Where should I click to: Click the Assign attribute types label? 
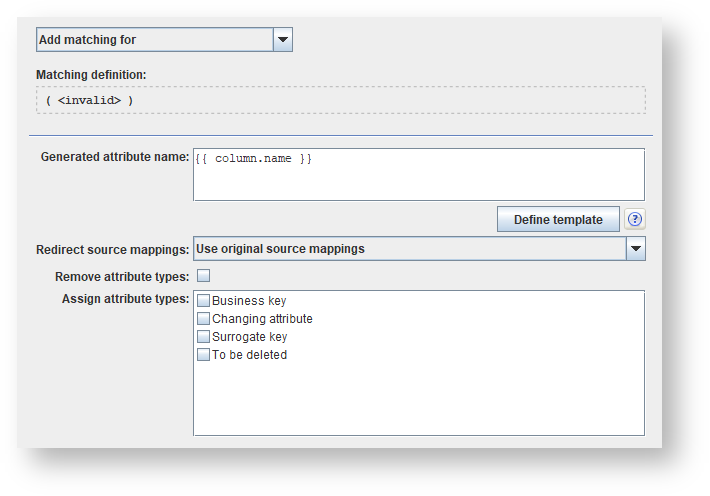pyautogui.click(x=125, y=298)
